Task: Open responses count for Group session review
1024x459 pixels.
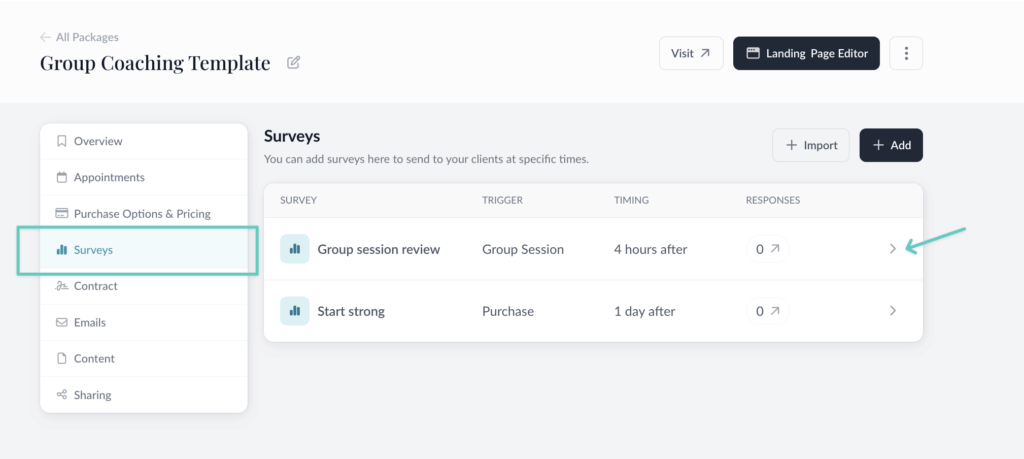Action: [x=766, y=249]
